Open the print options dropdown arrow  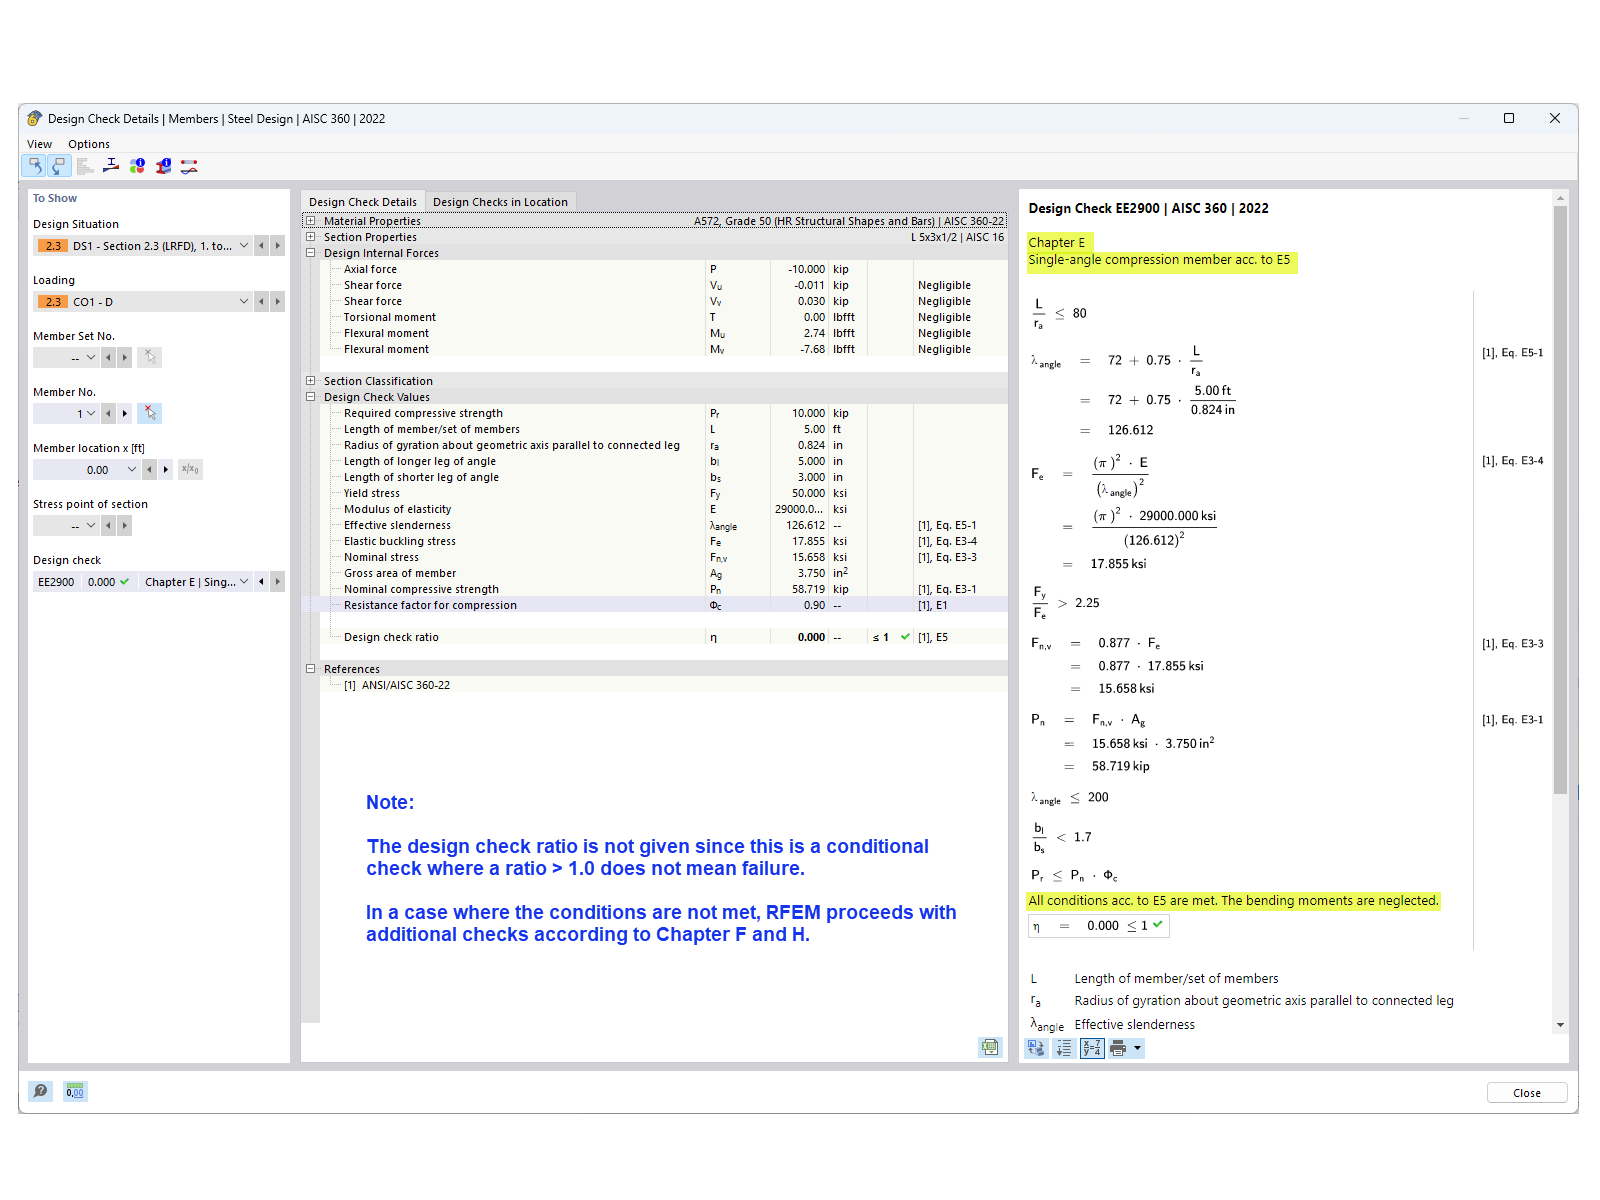click(x=1137, y=1048)
